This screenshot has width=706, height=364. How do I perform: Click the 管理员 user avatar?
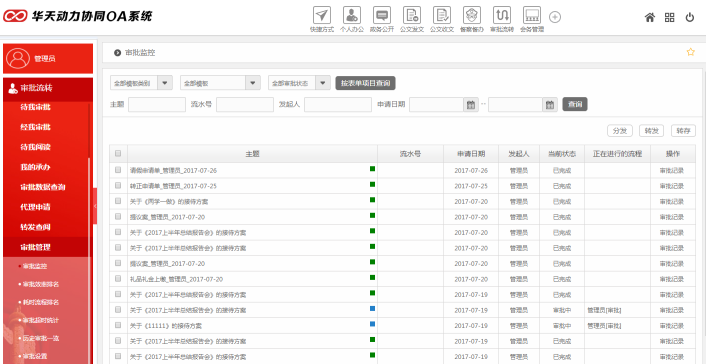[18, 59]
